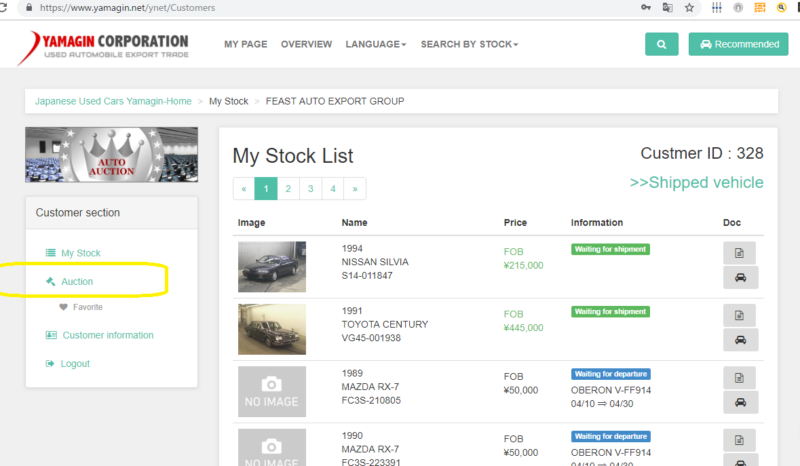Viewport: 800px width, 466px height.
Task: Click car icon button for Nissan Silvia row
Action: [x=740, y=277]
